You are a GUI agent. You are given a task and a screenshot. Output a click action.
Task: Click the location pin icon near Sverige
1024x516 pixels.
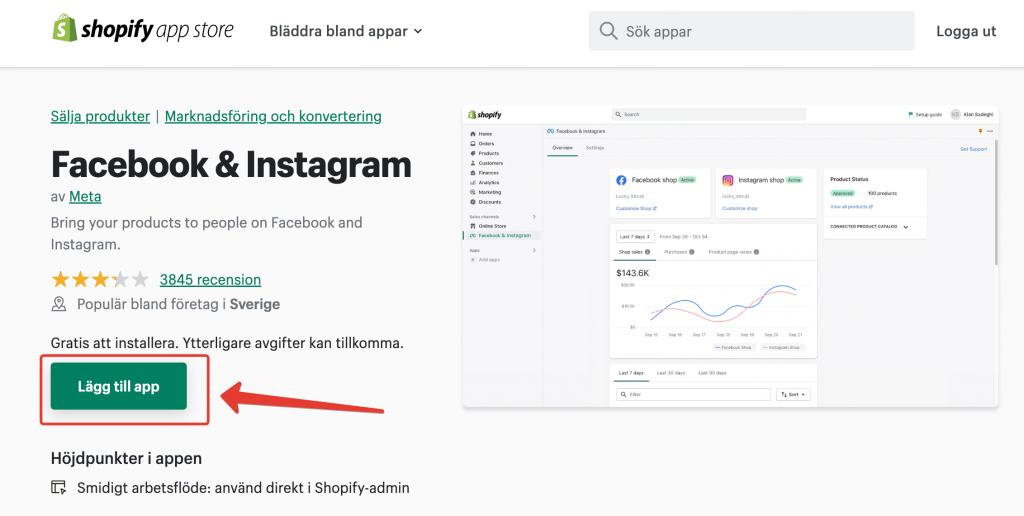59,304
